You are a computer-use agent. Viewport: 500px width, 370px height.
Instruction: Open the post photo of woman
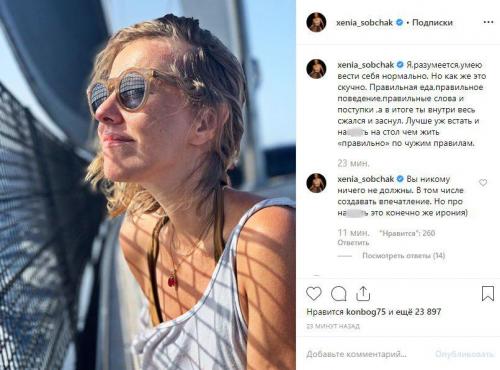(x=148, y=185)
